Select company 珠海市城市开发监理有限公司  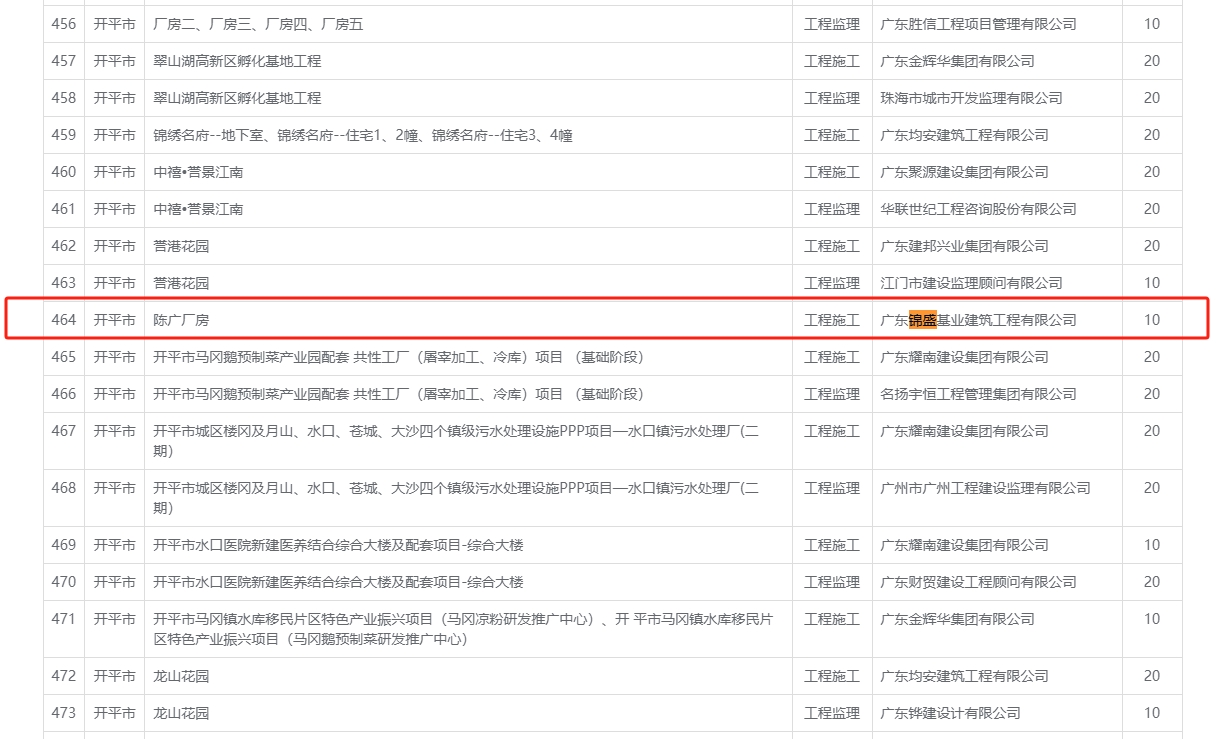point(971,98)
